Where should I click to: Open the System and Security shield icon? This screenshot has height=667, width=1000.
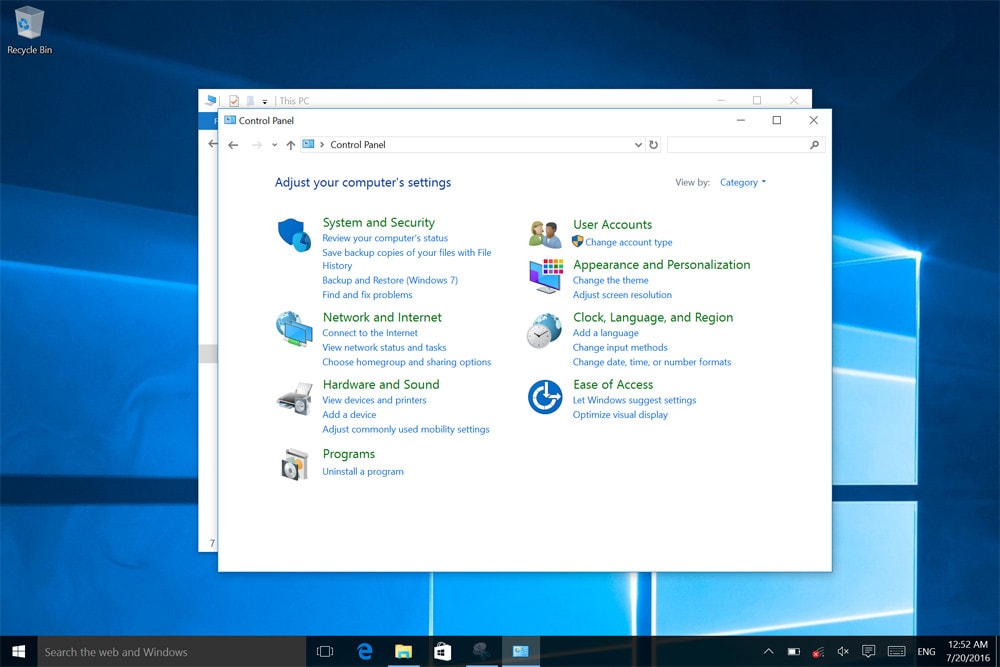(294, 234)
